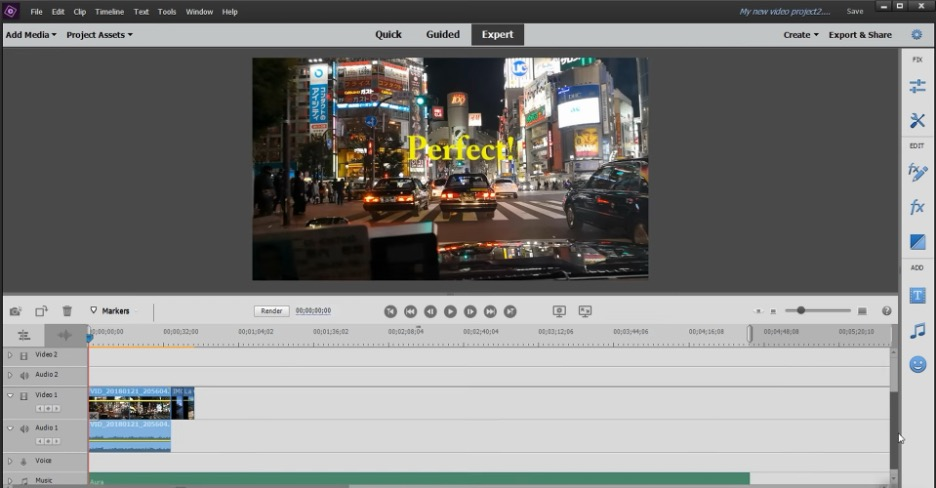Open the Project Assets dropdown

coord(99,35)
